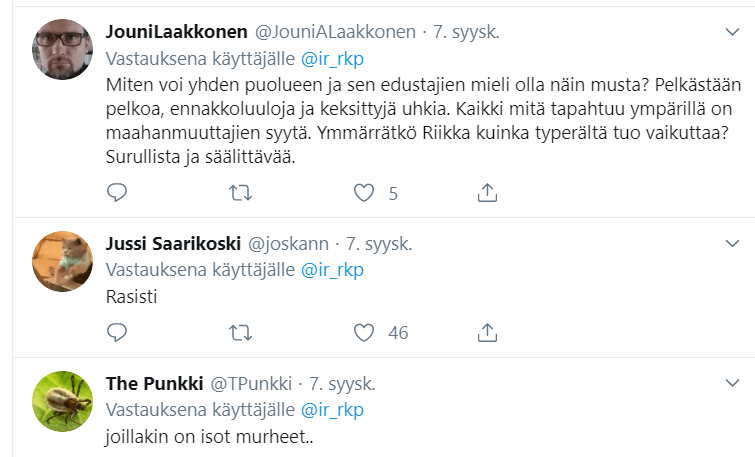The width and height of the screenshot is (755, 457).
Task: Go to the @joskann handle
Action: [288, 243]
